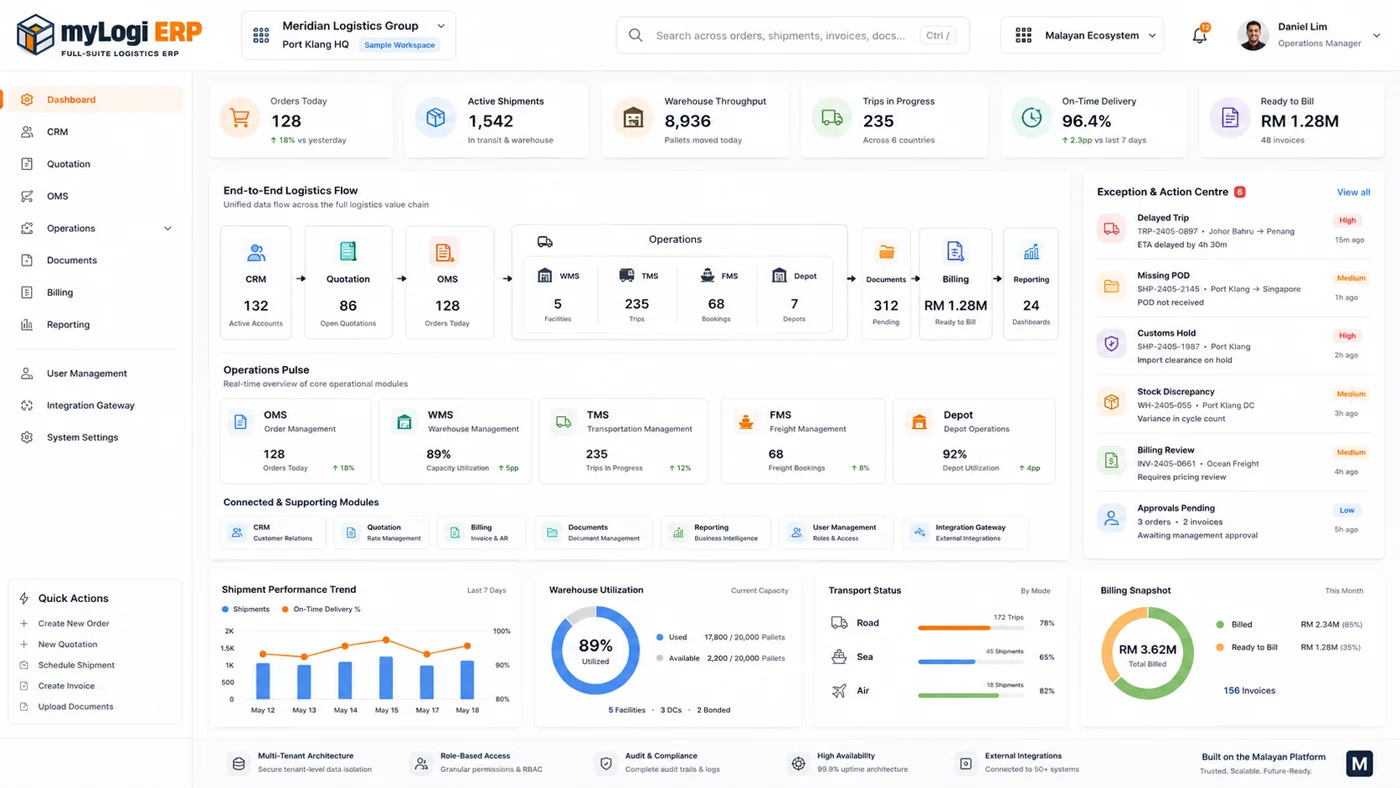The width and height of the screenshot is (1400, 788).
Task: Click Schedule Shipment quick action
Action: [76, 665]
